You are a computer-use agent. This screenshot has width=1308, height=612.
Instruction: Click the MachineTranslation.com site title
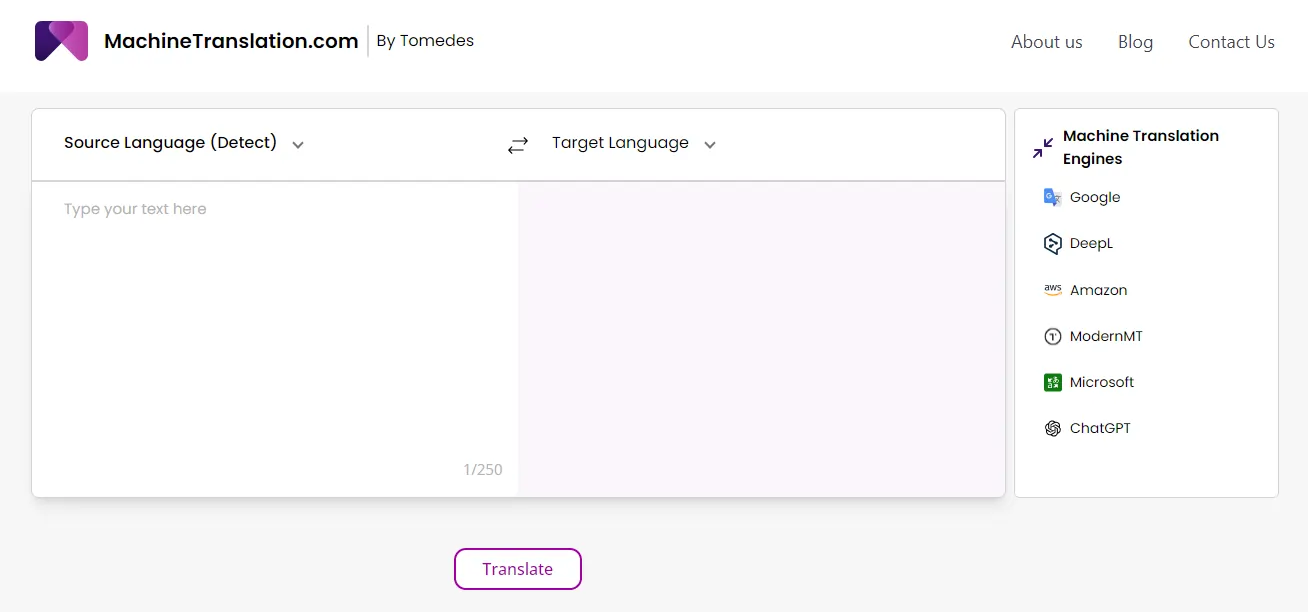(x=231, y=41)
